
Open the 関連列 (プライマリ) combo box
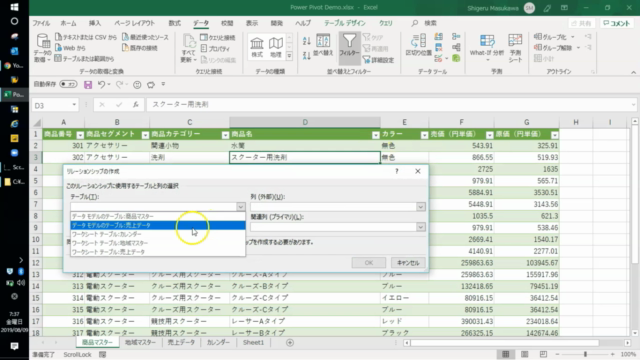coord(338,227)
